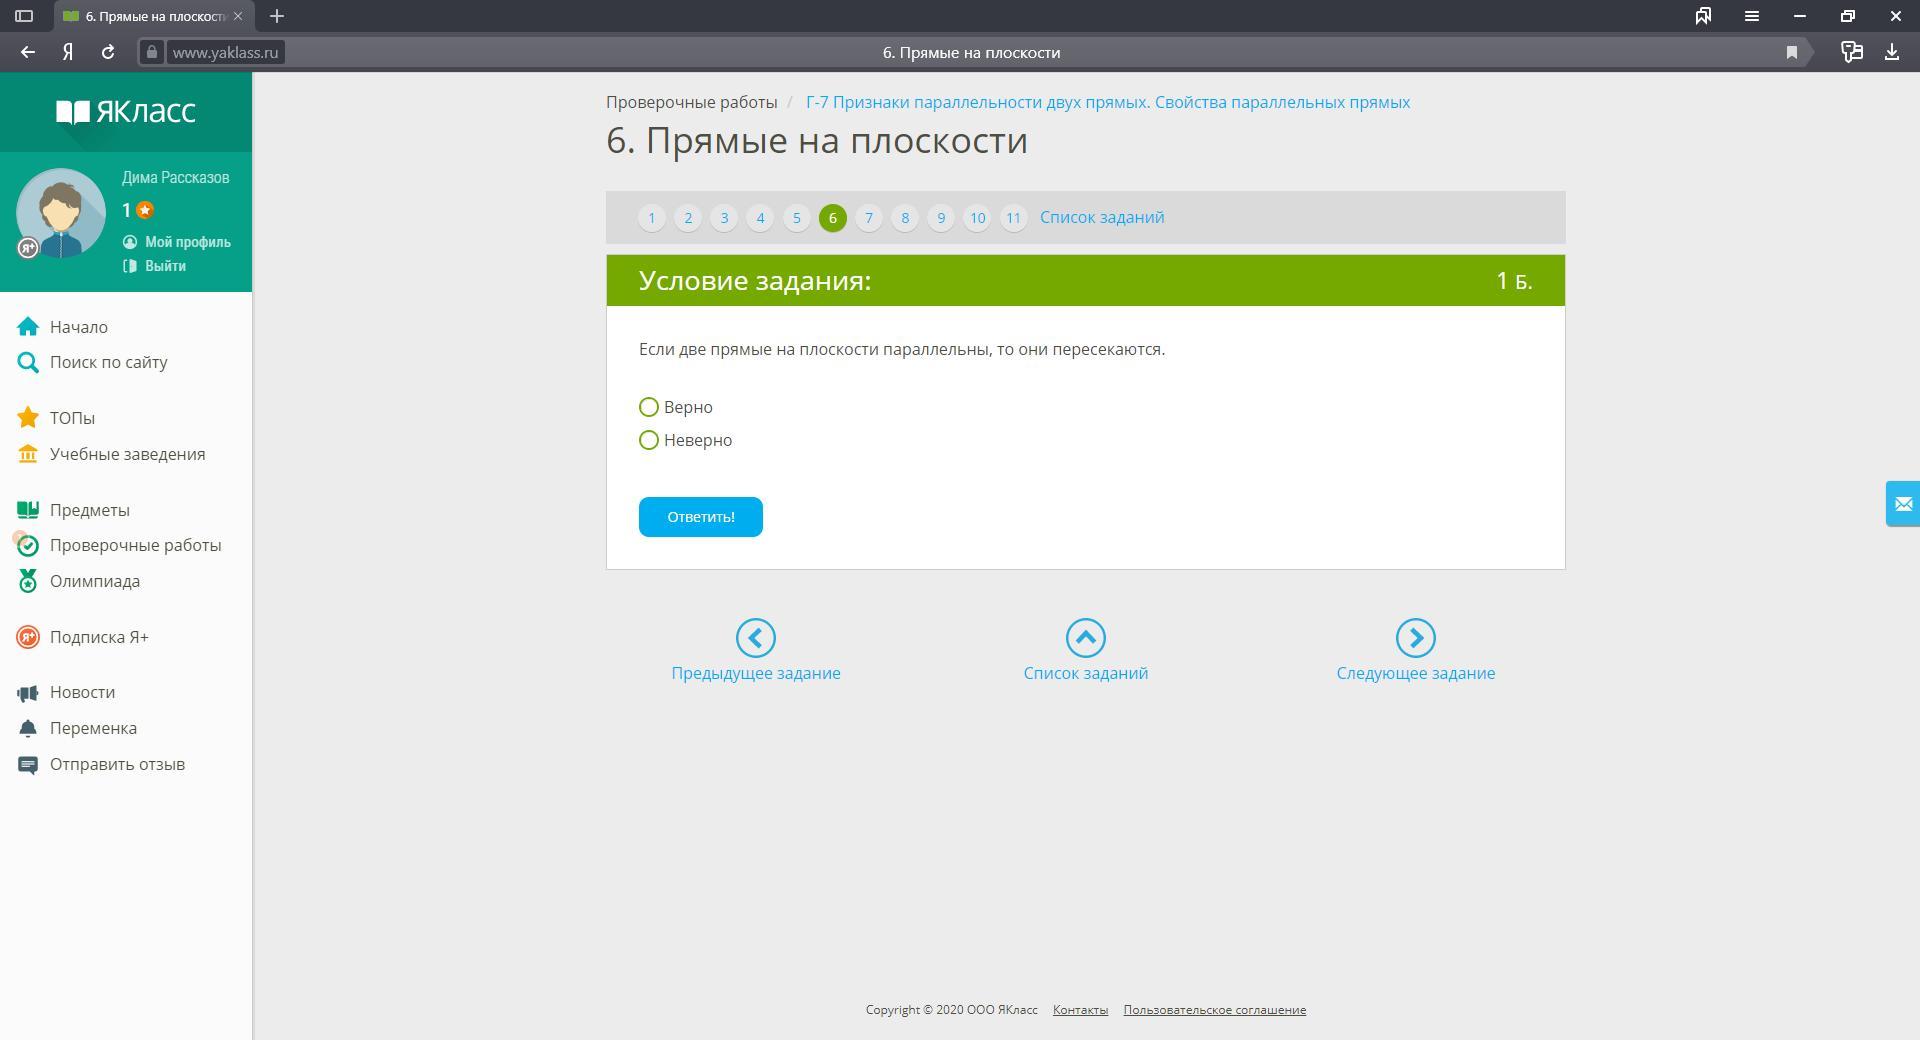Bookmark this page with the flag icon
This screenshot has height=1040, width=1920.
tap(1792, 52)
